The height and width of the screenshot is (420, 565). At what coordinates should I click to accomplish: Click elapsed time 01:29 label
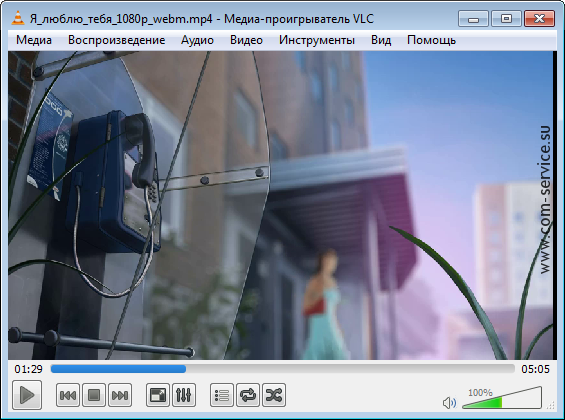click(x=28, y=369)
